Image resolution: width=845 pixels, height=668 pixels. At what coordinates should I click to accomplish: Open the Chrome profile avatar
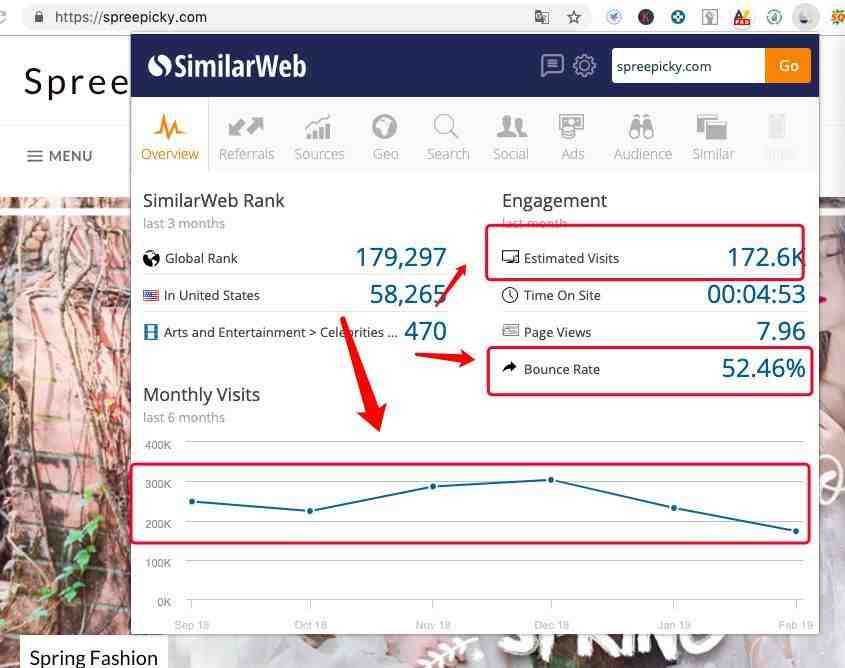pyautogui.click(x=805, y=17)
